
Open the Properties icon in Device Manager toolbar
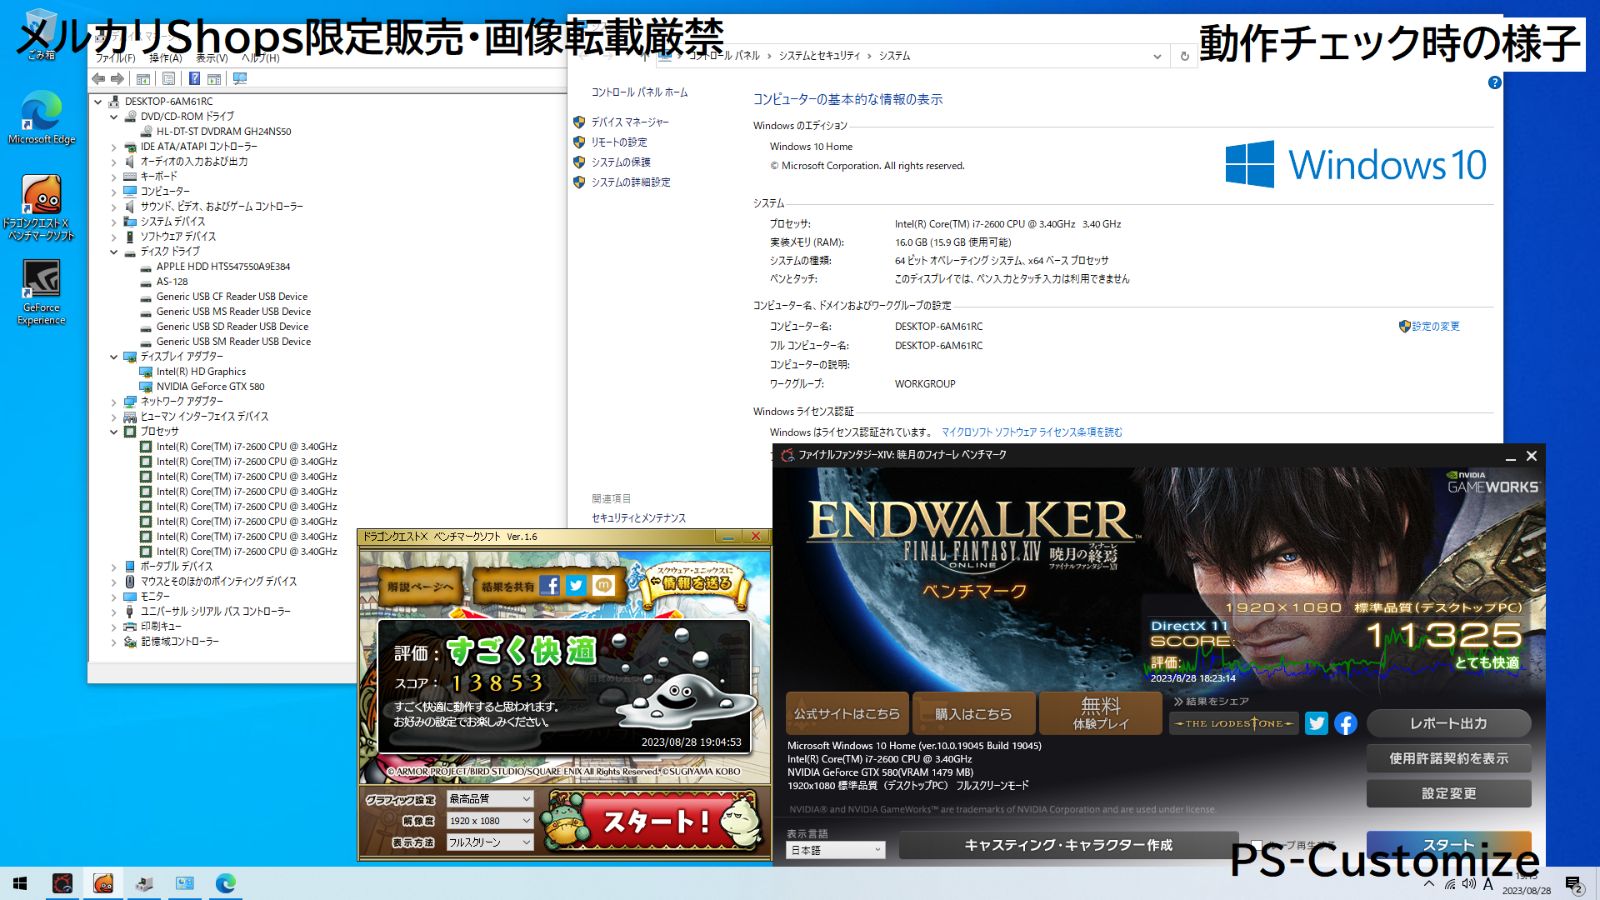(168, 79)
